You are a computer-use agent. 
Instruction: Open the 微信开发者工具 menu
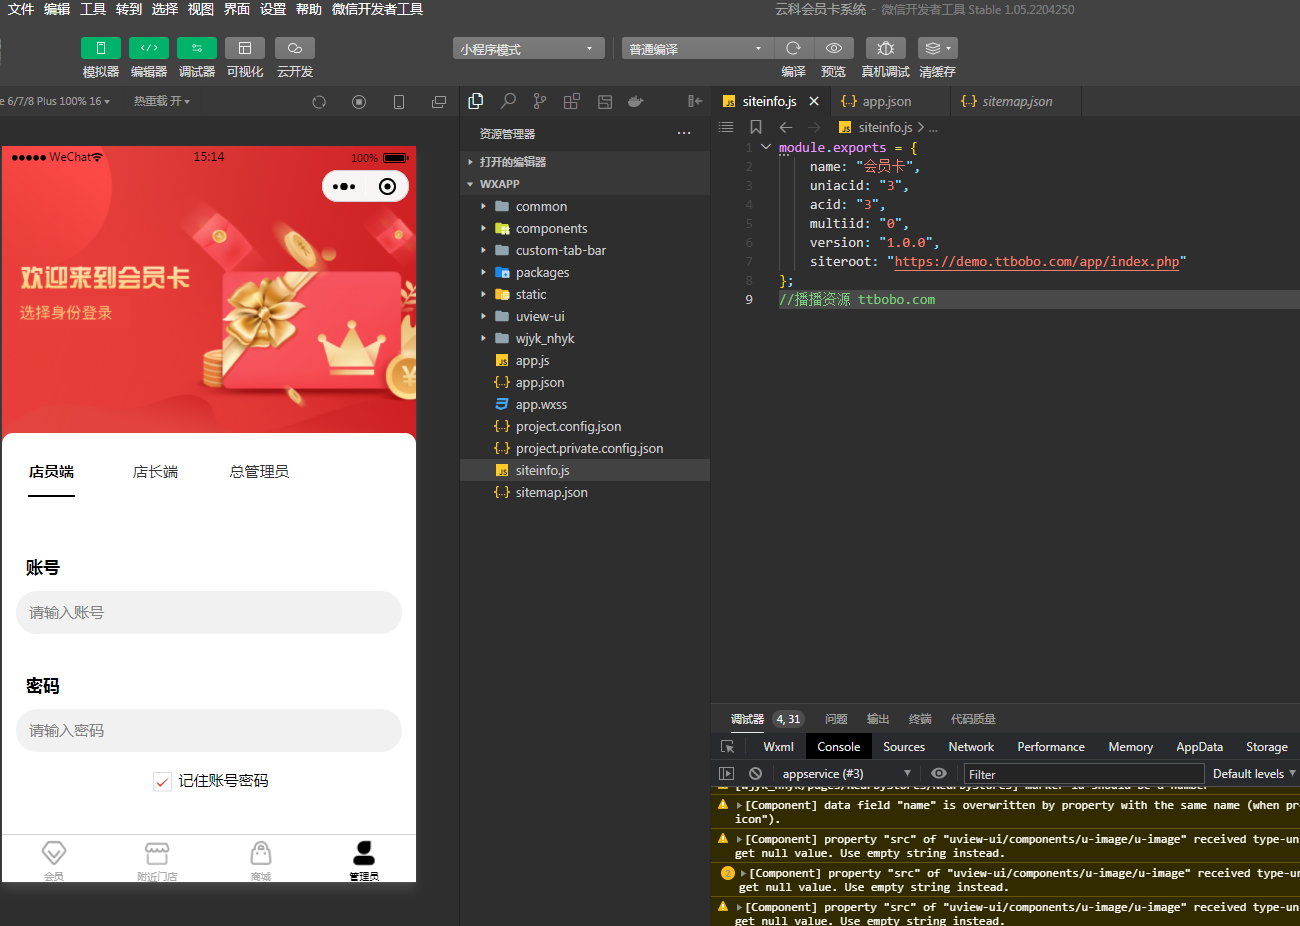[x=377, y=9]
